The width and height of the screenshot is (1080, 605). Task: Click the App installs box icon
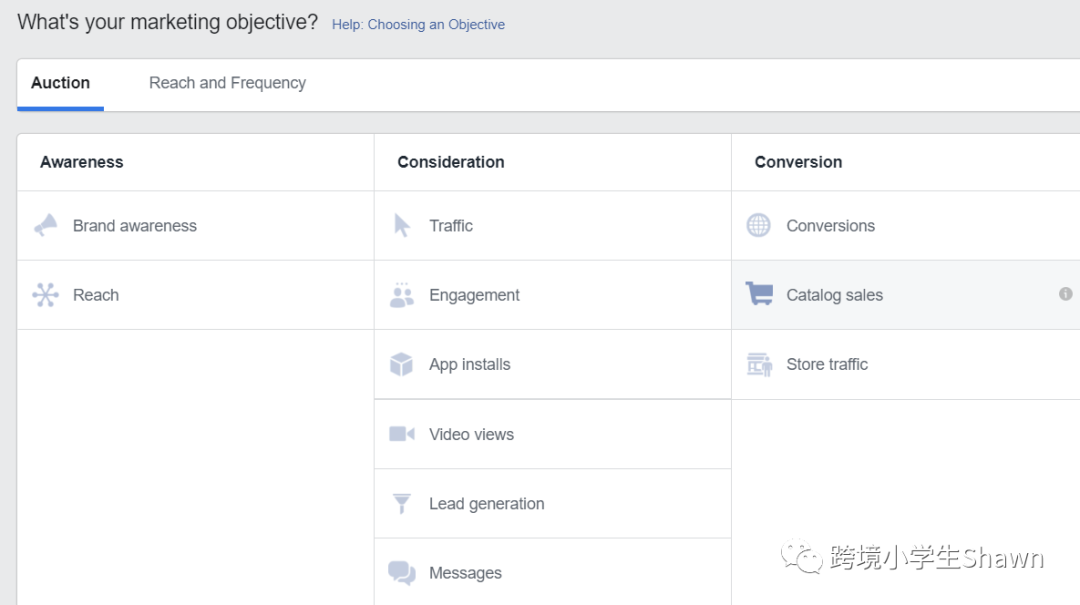402,365
